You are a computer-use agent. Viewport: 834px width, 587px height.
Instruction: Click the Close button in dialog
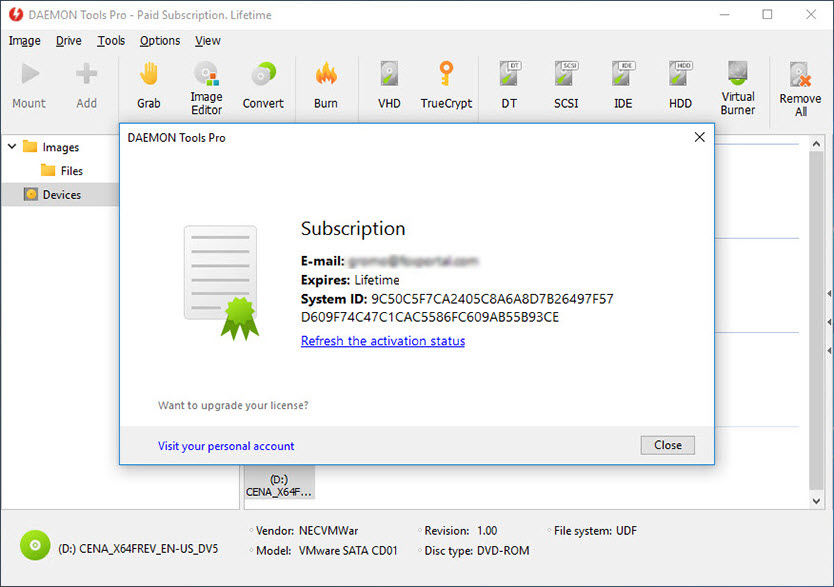point(668,445)
